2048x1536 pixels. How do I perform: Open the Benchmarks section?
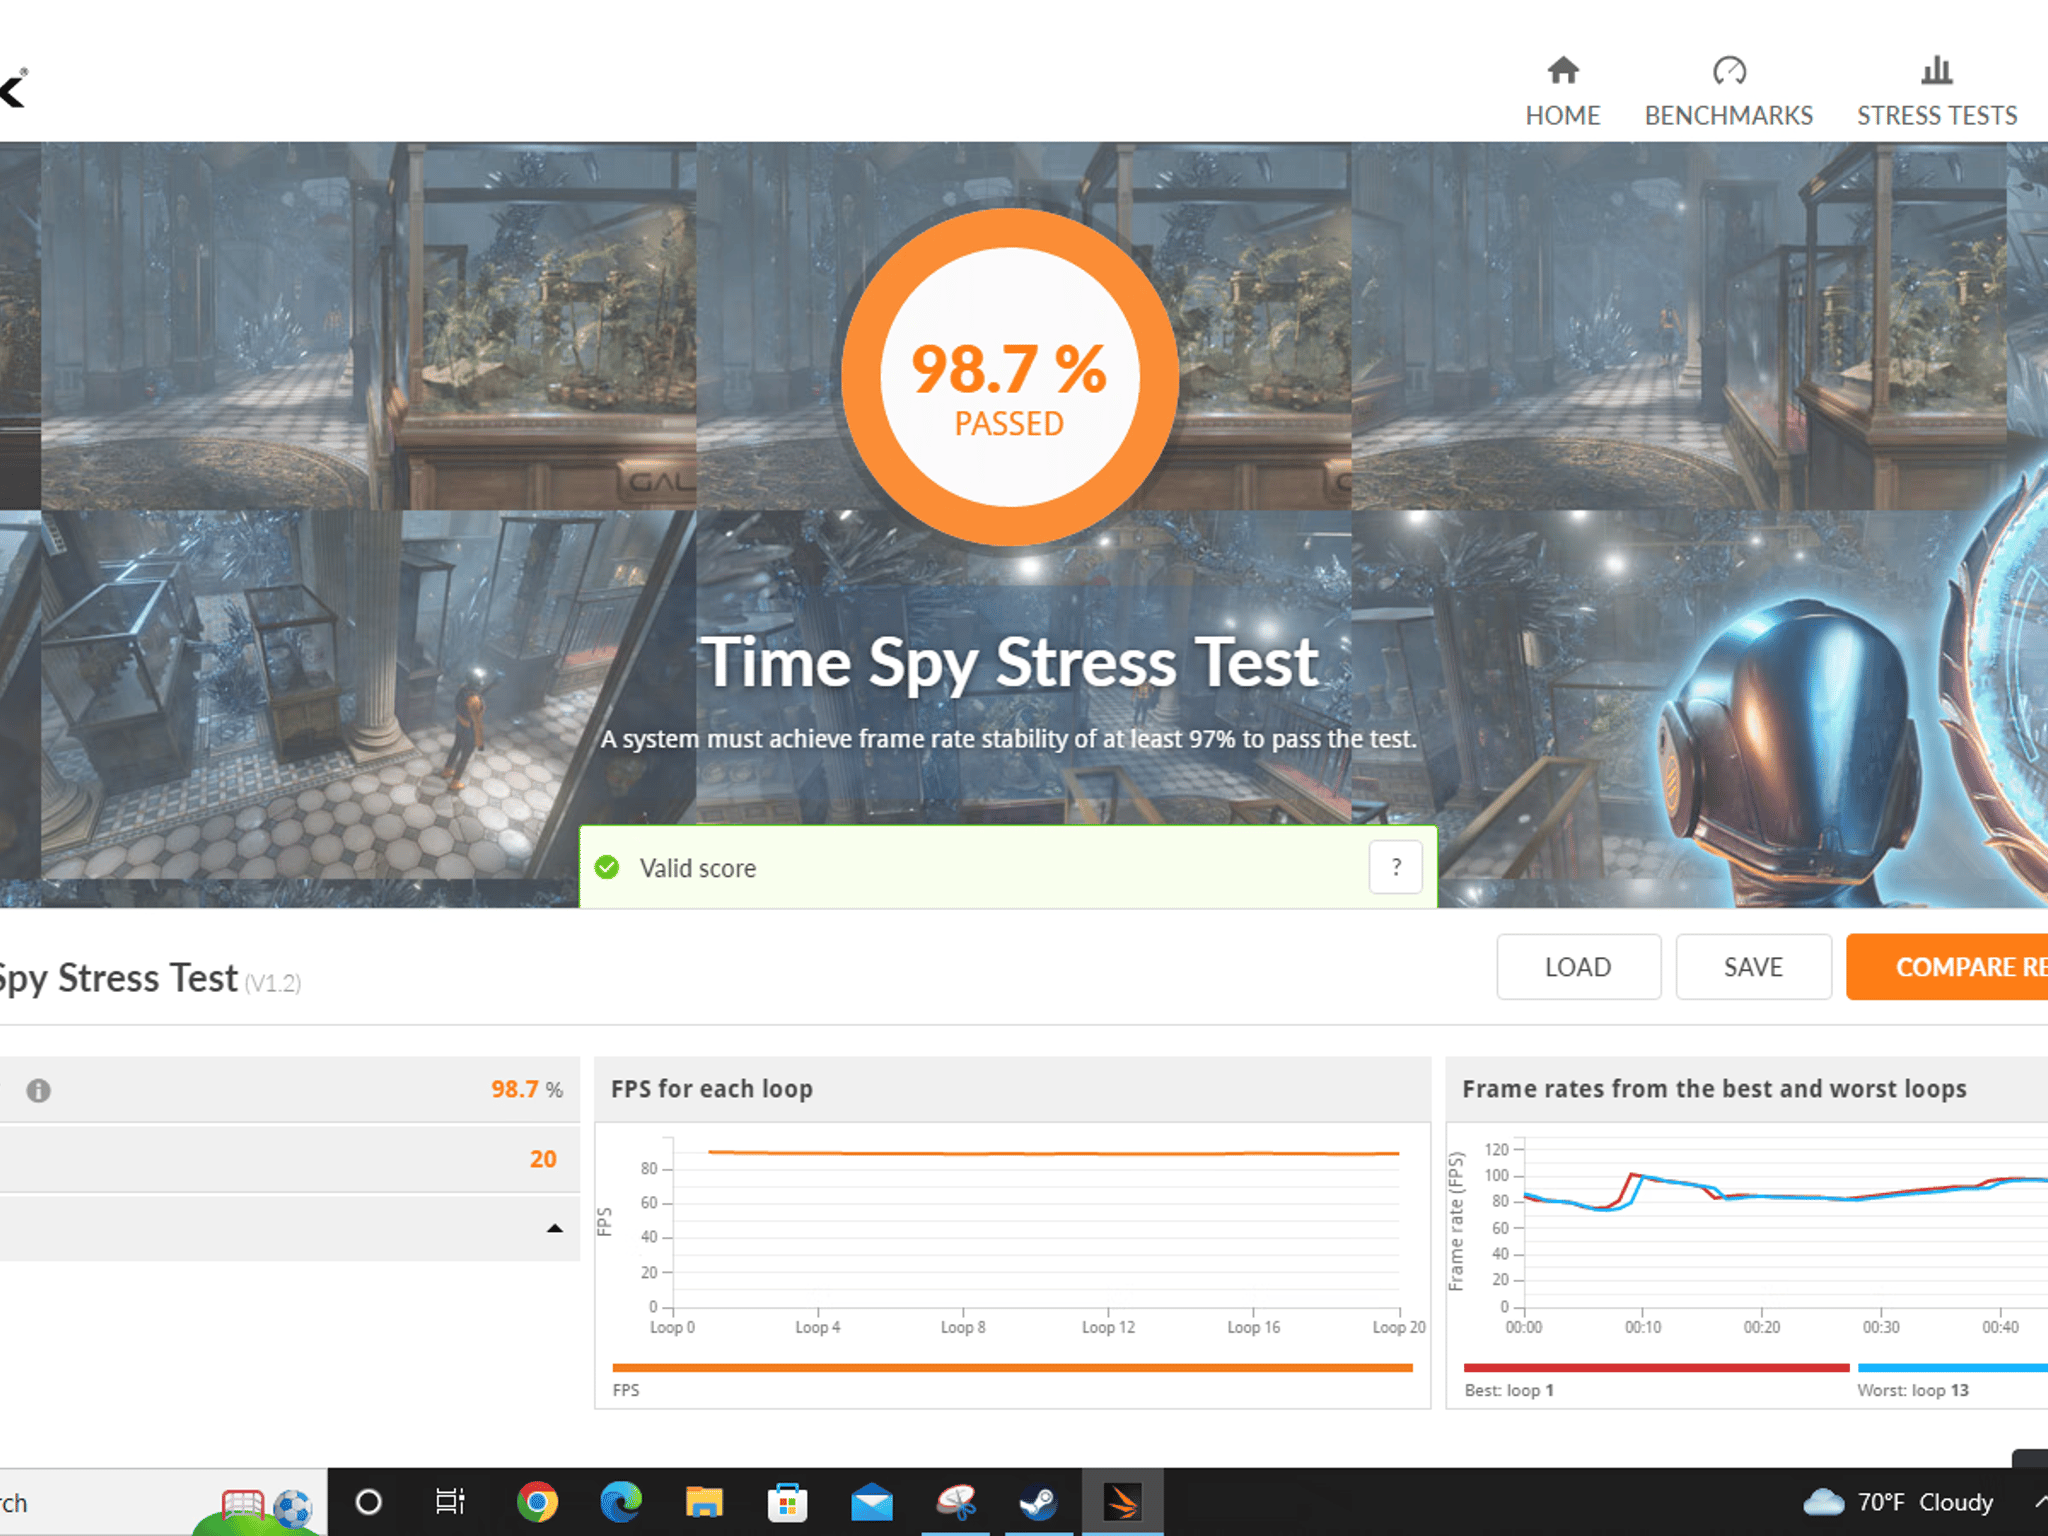pyautogui.click(x=1728, y=92)
